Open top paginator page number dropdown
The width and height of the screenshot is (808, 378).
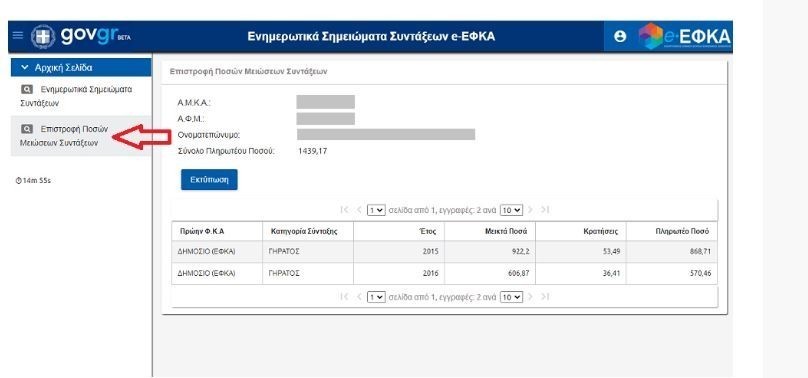[376, 210]
